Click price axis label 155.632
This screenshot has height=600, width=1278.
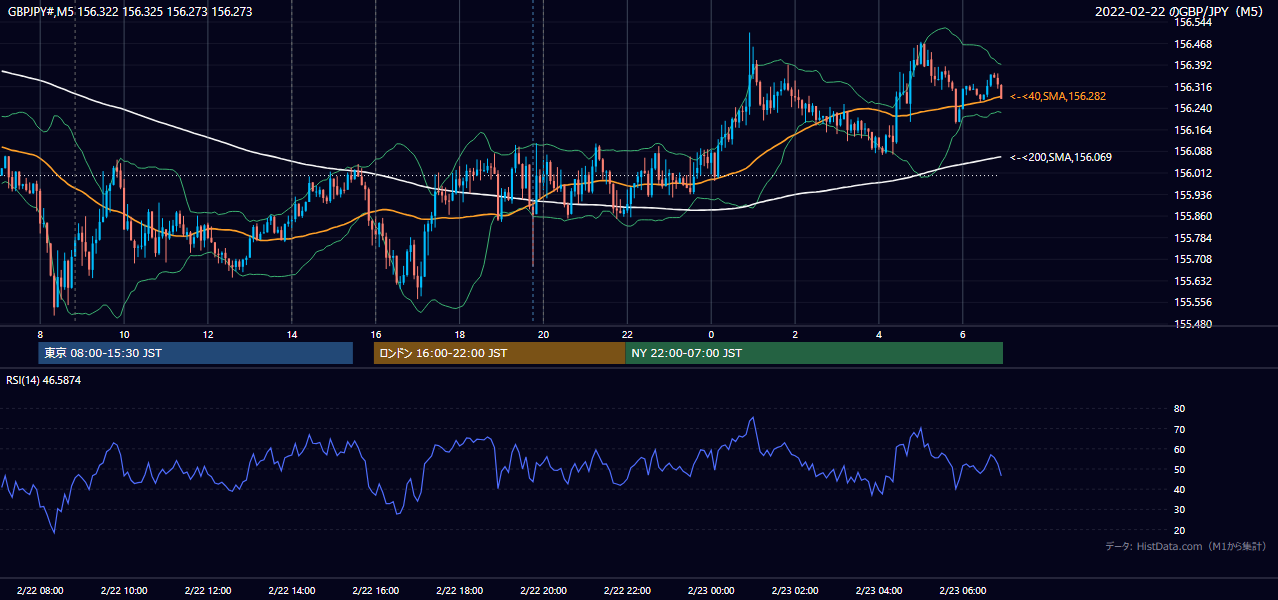click(x=1192, y=281)
